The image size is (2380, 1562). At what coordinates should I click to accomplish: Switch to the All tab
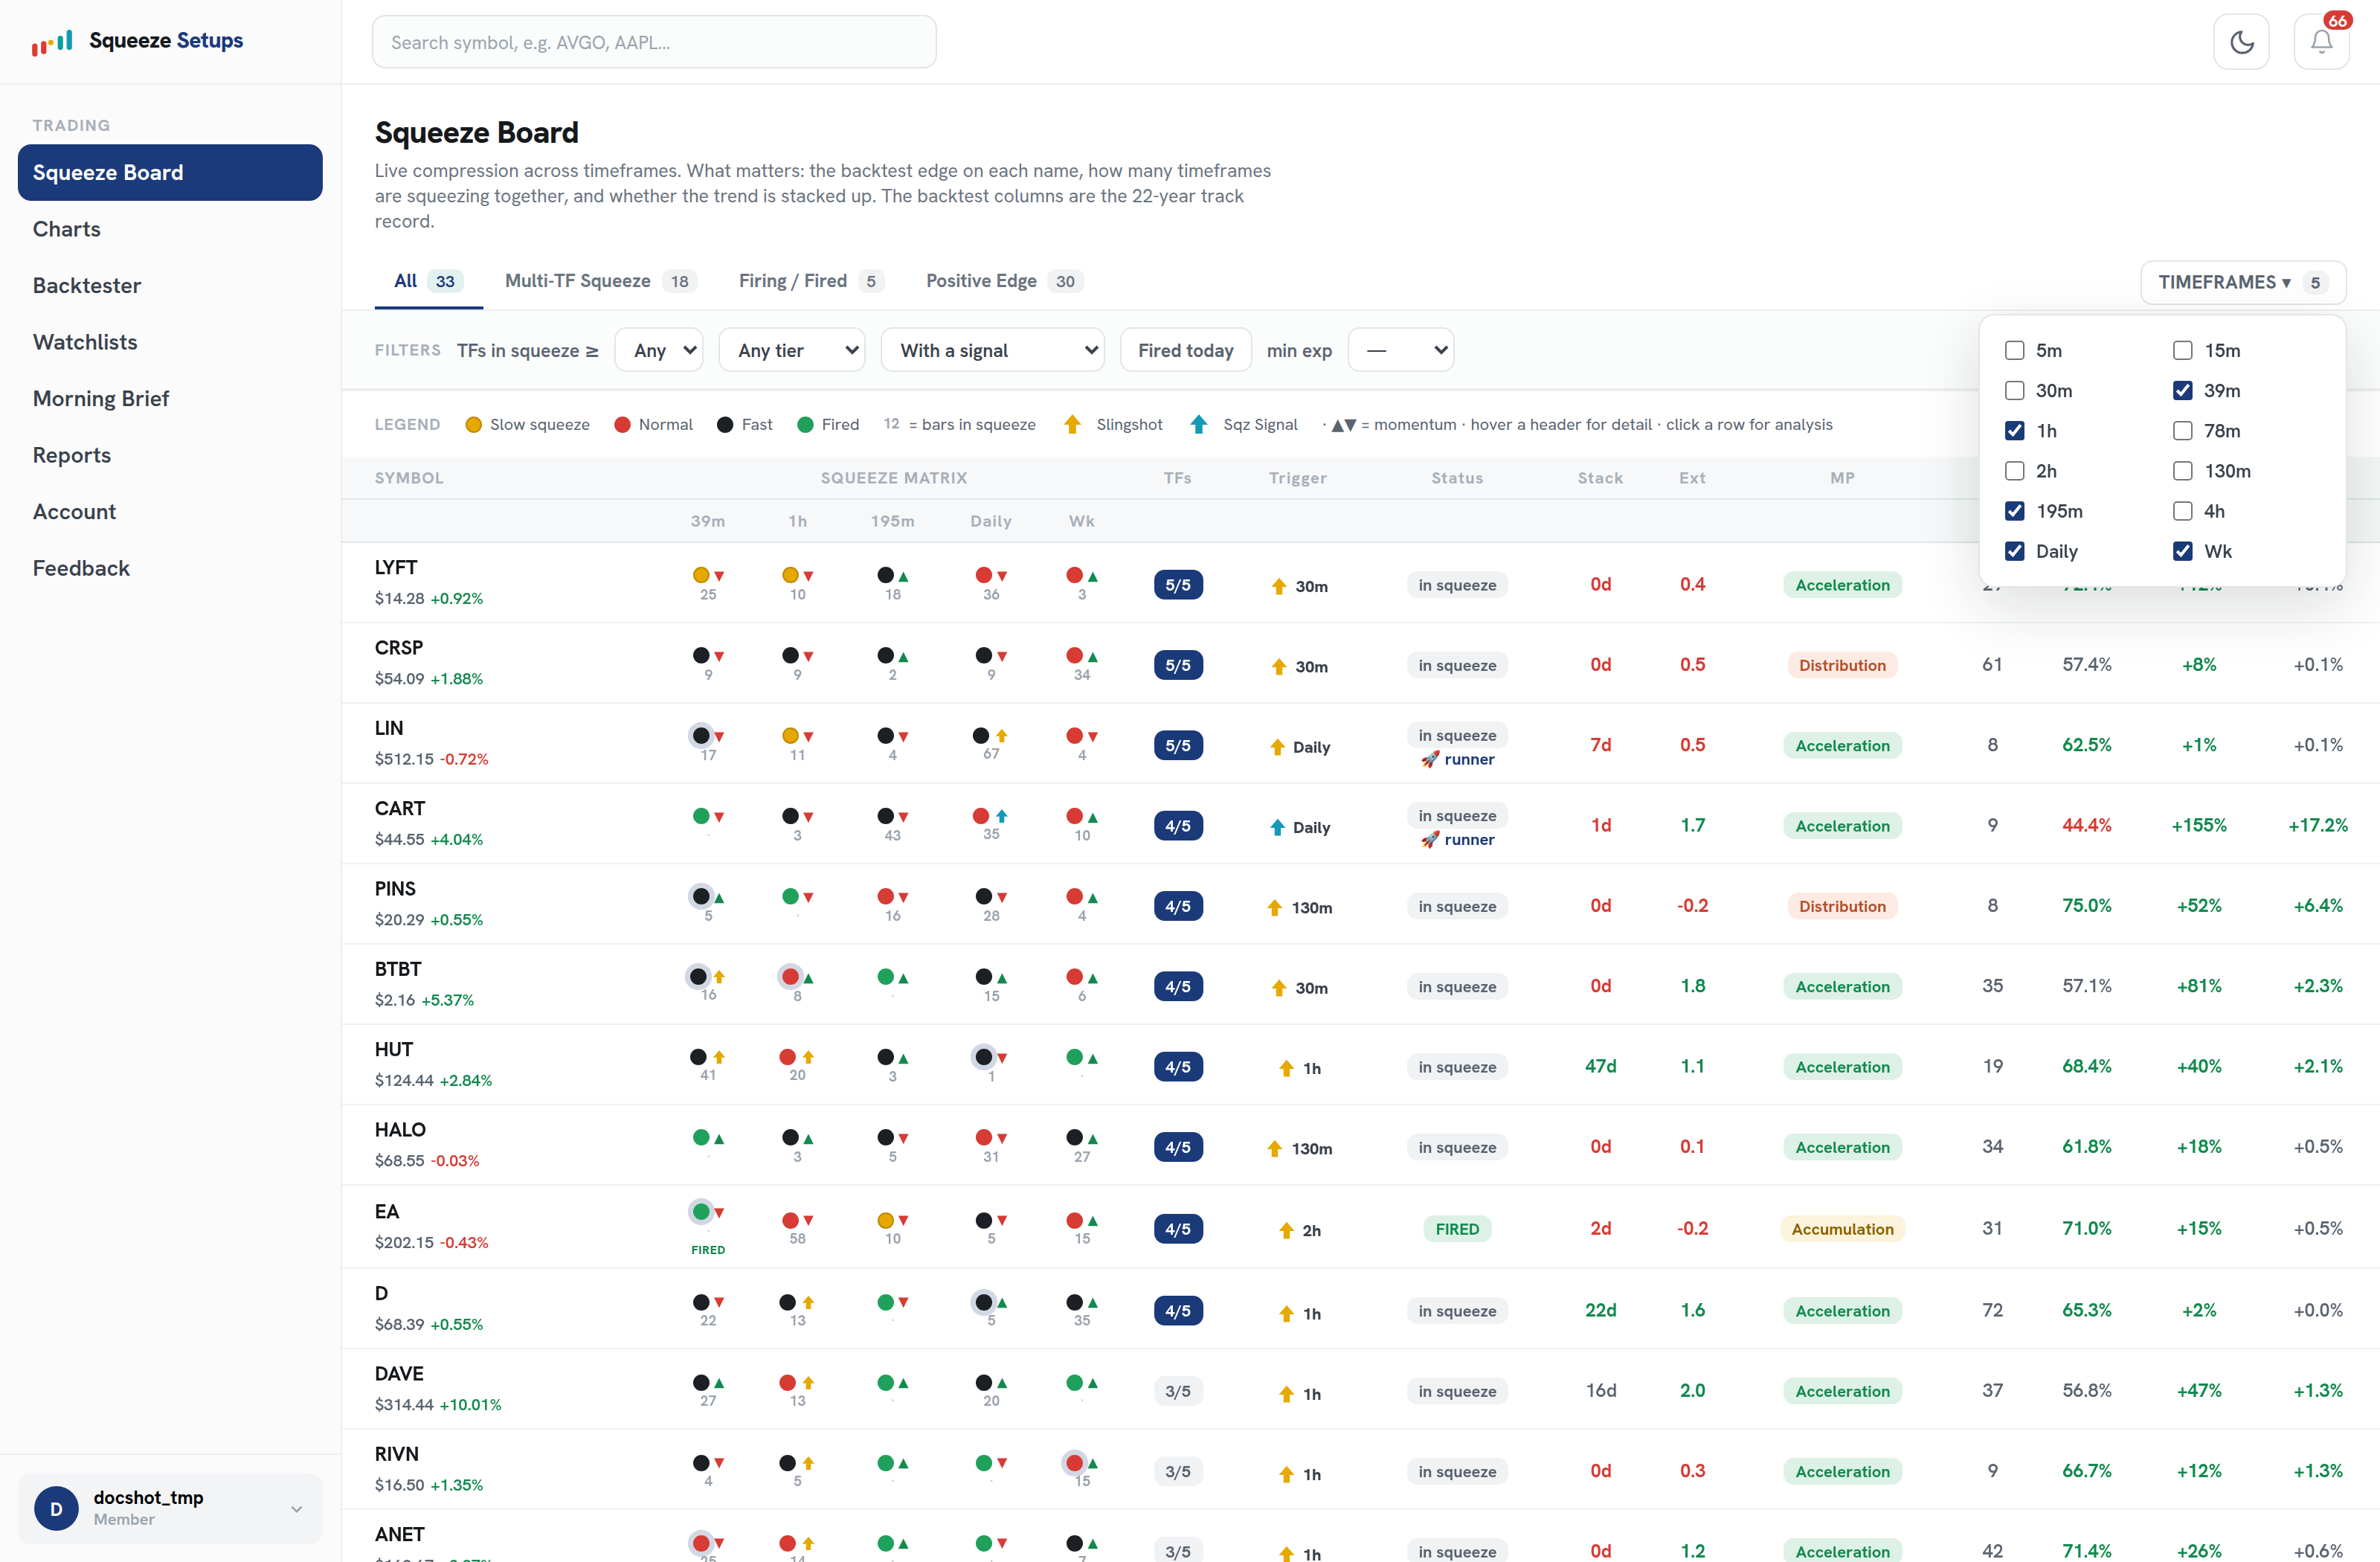pyautogui.click(x=428, y=281)
